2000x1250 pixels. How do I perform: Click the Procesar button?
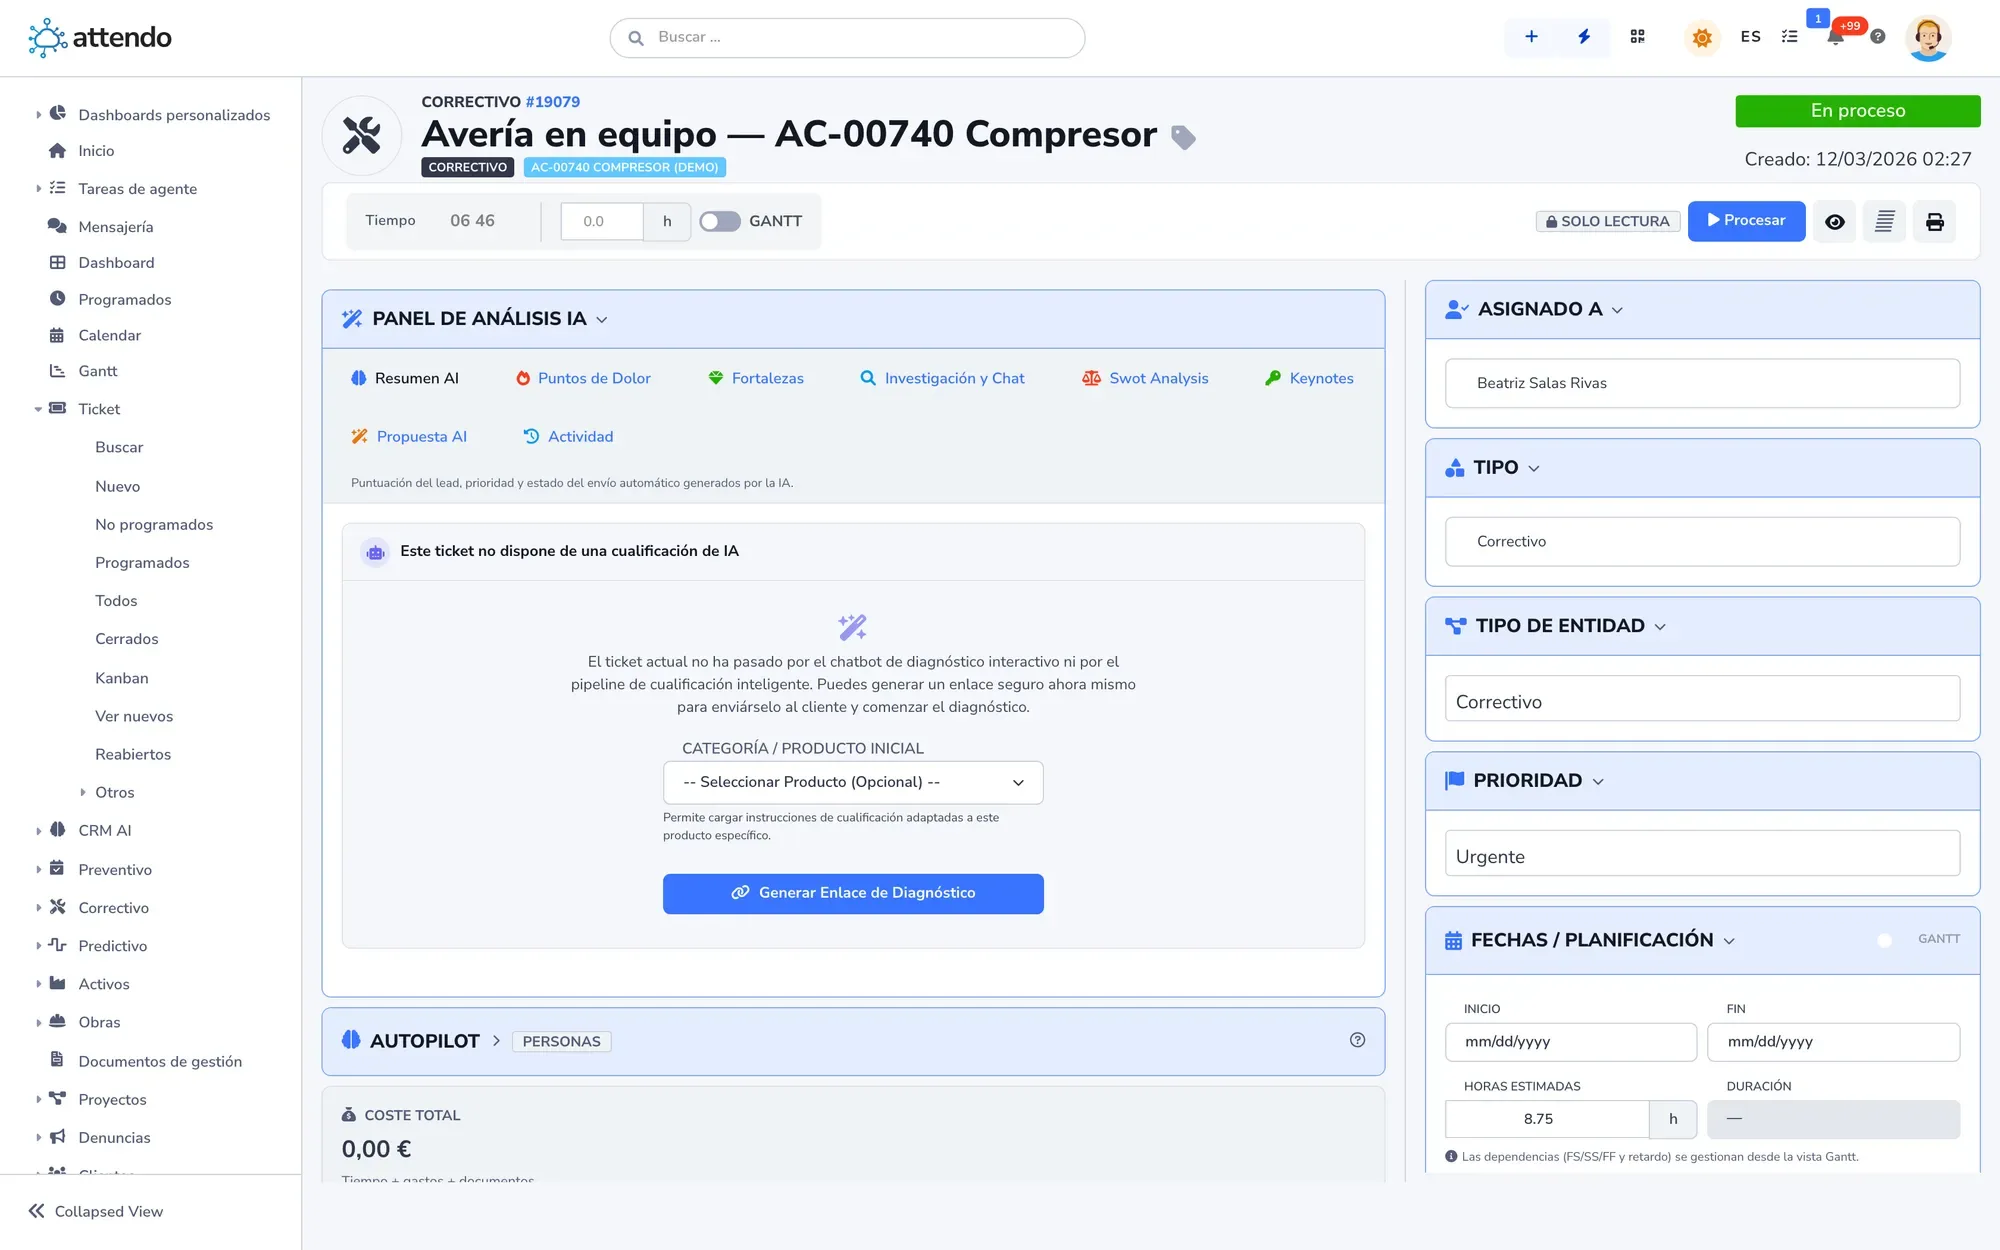click(x=1746, y=221)
